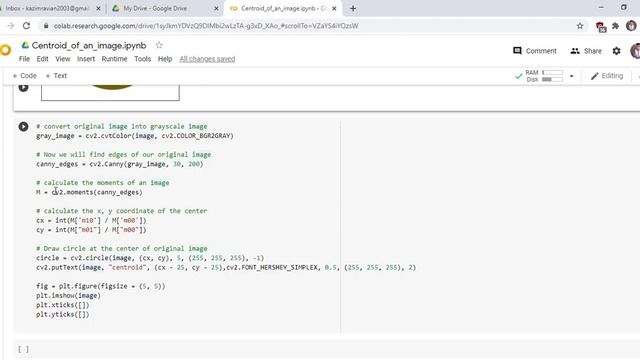Open the File menu
Image resolution: width=640 pixels, height=360 pixels.
coord(24,59)
